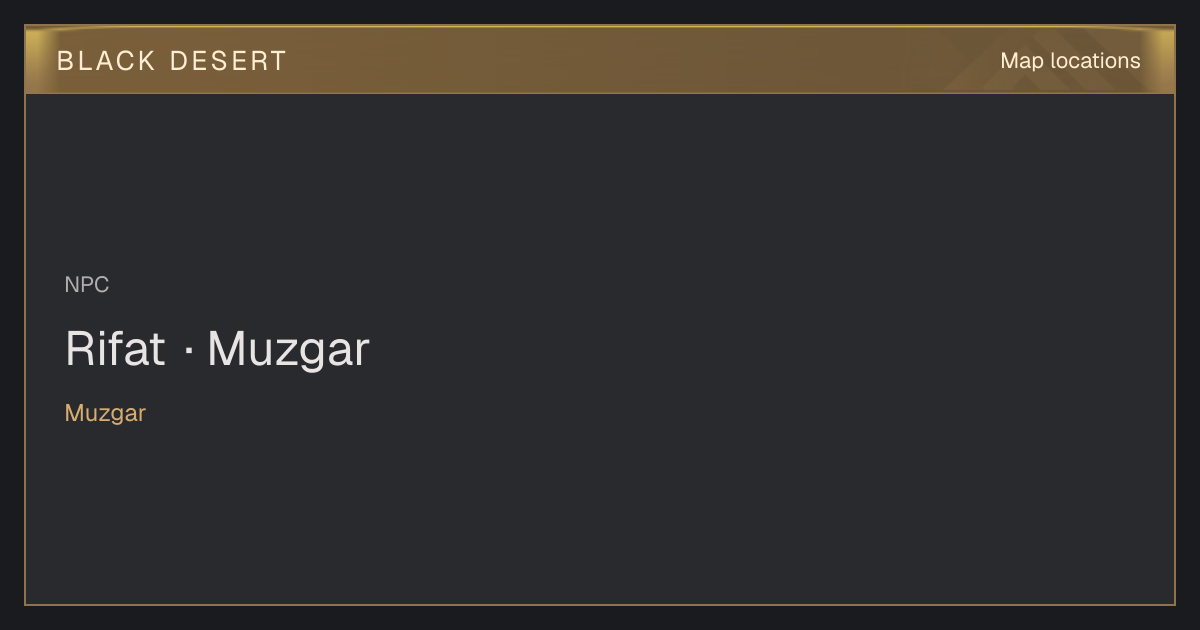Click the BLACK DESERT title

point(172,61)
